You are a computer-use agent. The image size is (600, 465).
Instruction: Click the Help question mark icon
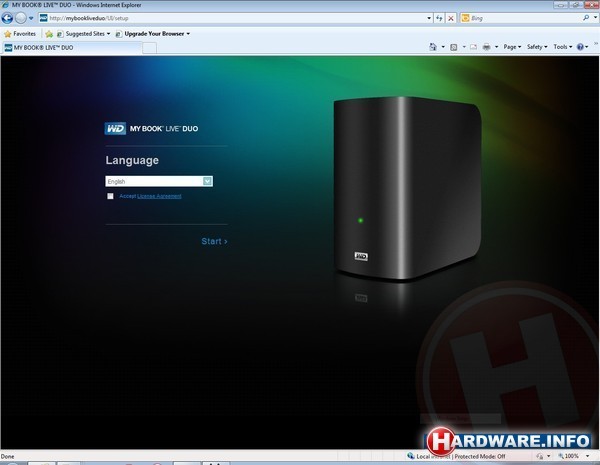coord(580,47)
